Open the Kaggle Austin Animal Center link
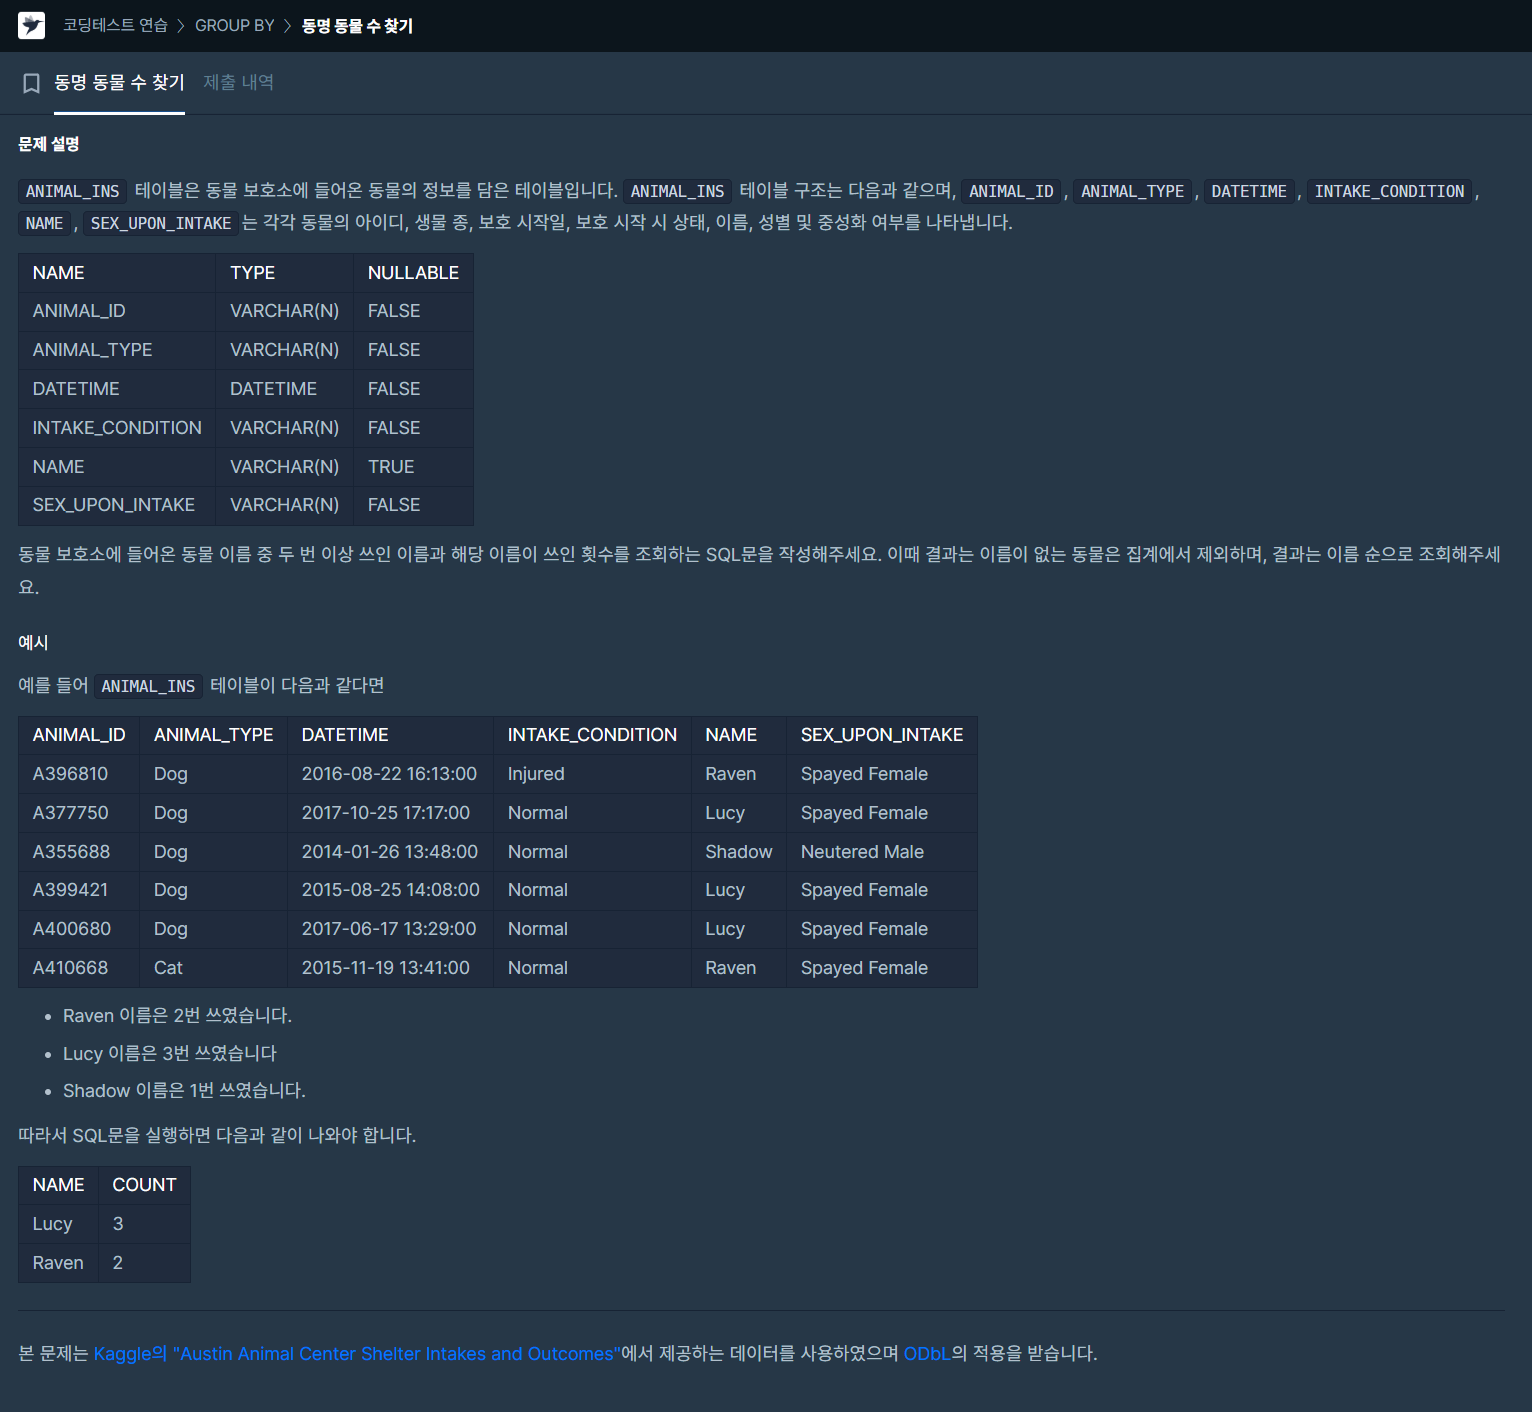Viewport: 1532px width, 1412px height. coord(357,1353)
